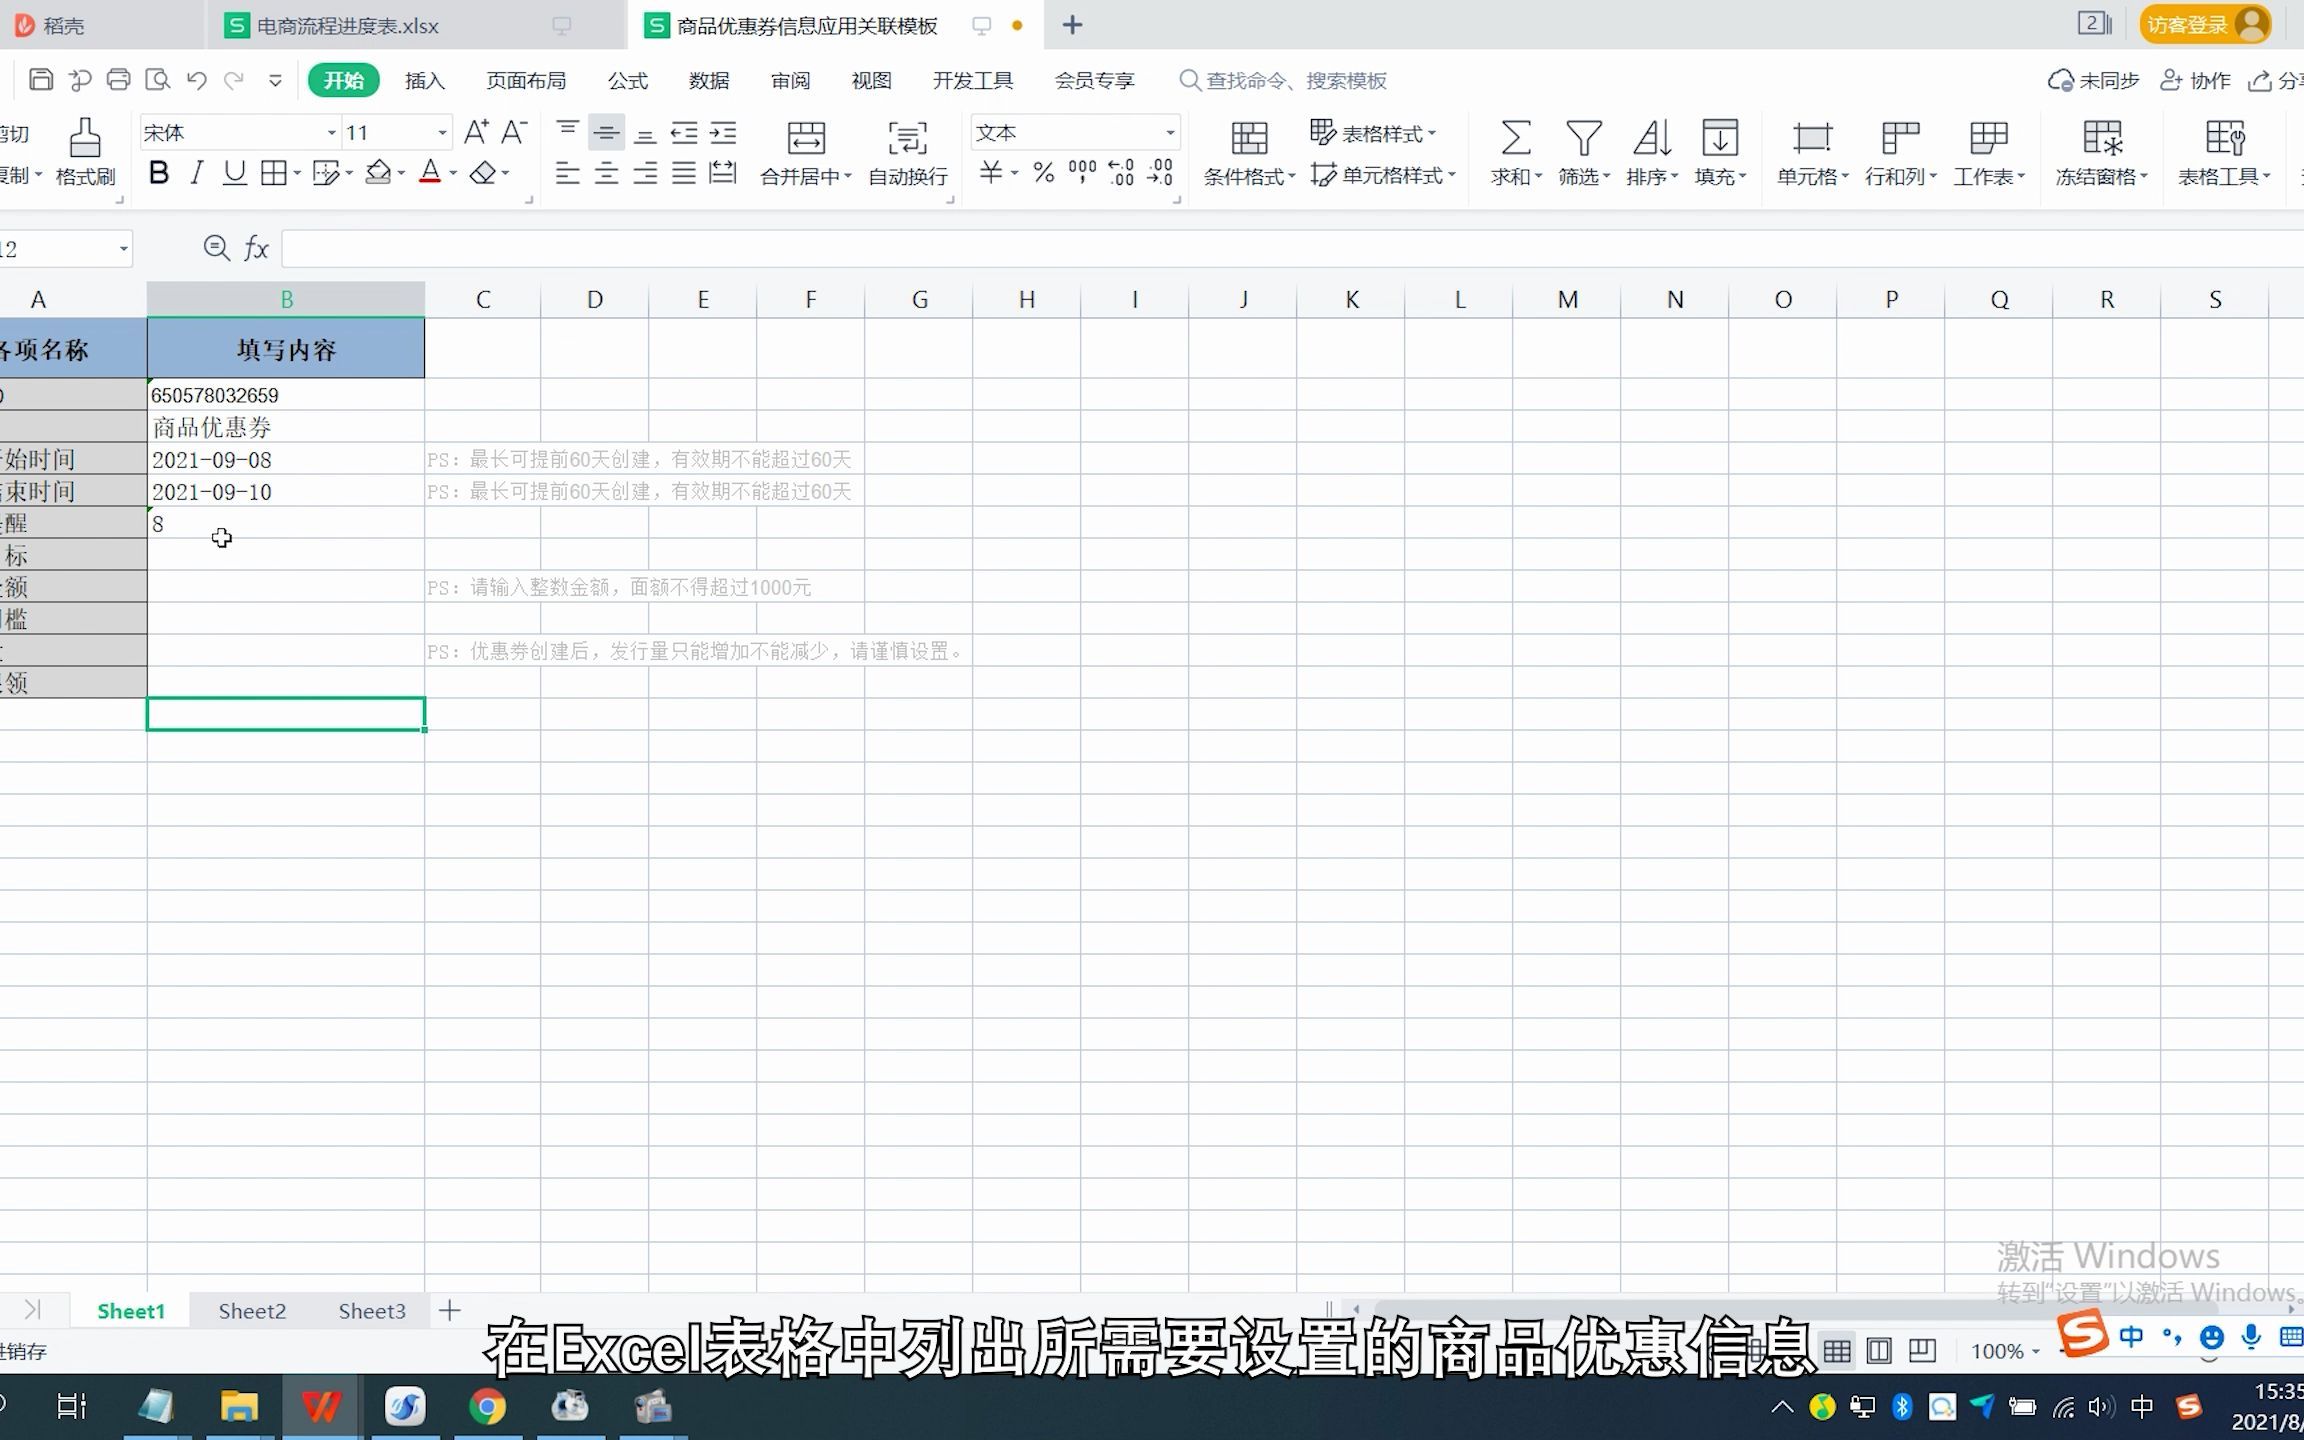Click the Filter (筛选) funnel icon
Screen dimensions: 2304x1440
tap(1583, 139)
